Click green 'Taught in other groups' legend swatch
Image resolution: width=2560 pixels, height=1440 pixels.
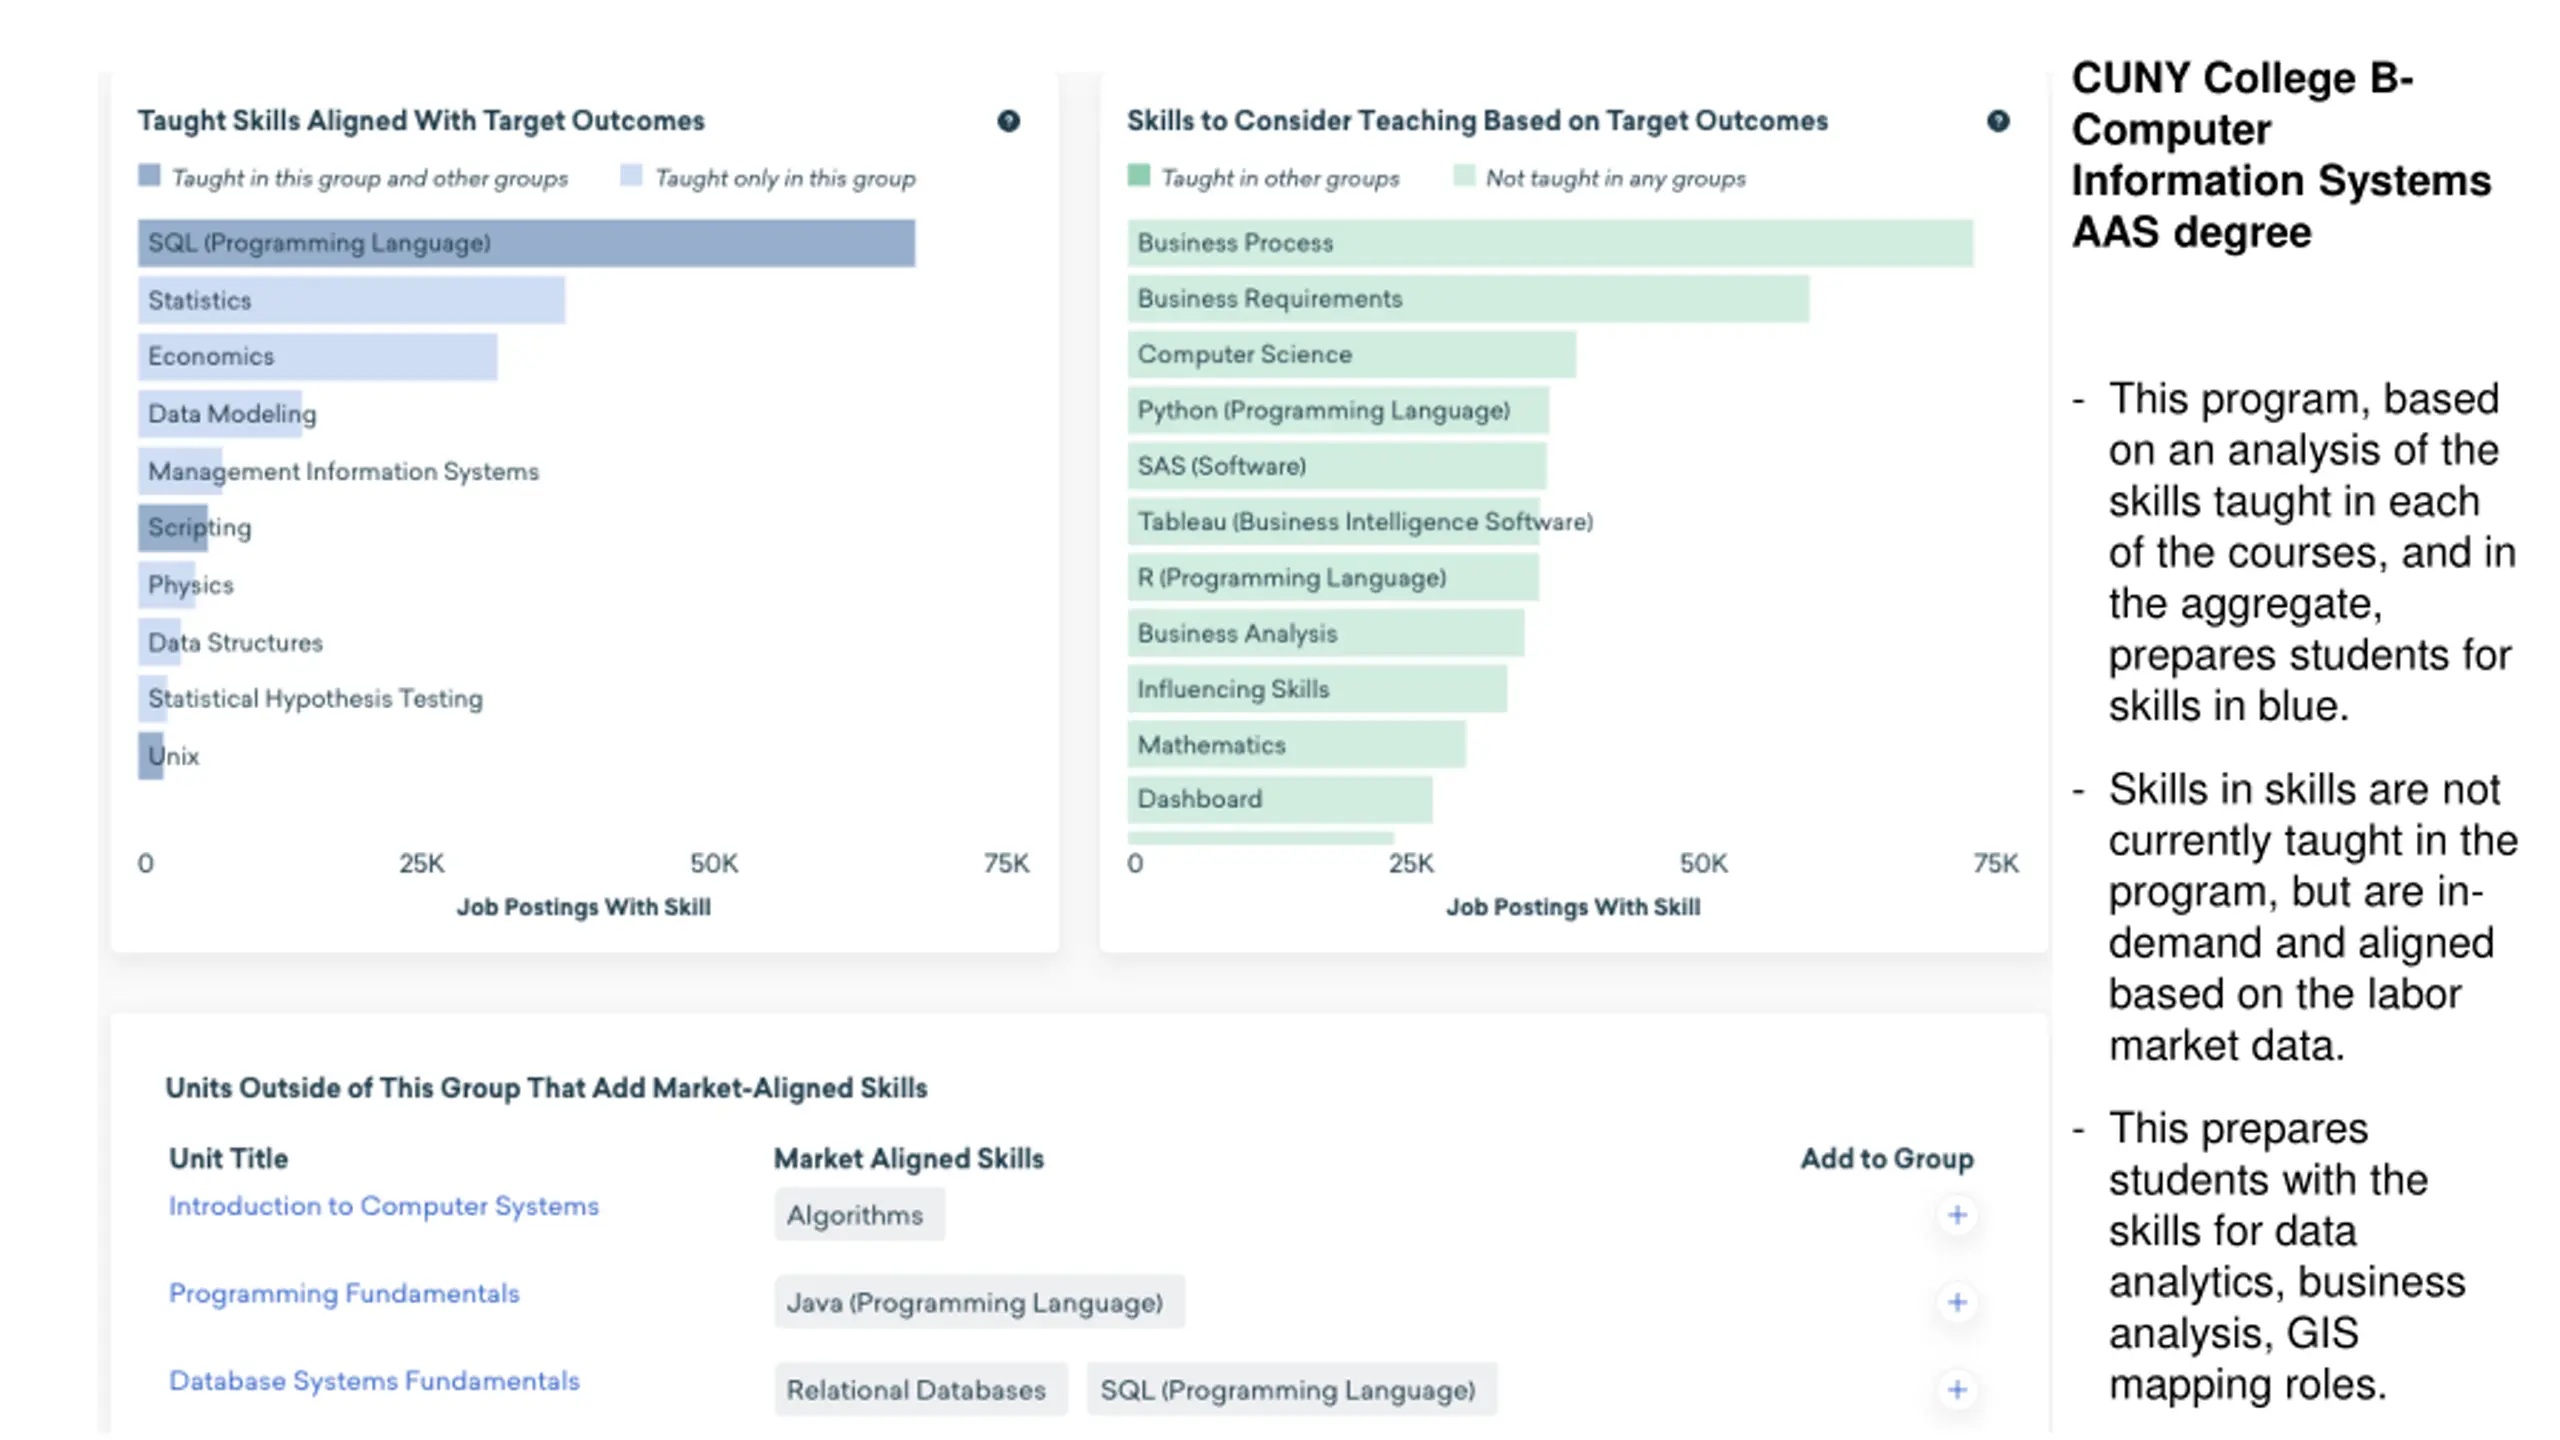(1138, 176)
